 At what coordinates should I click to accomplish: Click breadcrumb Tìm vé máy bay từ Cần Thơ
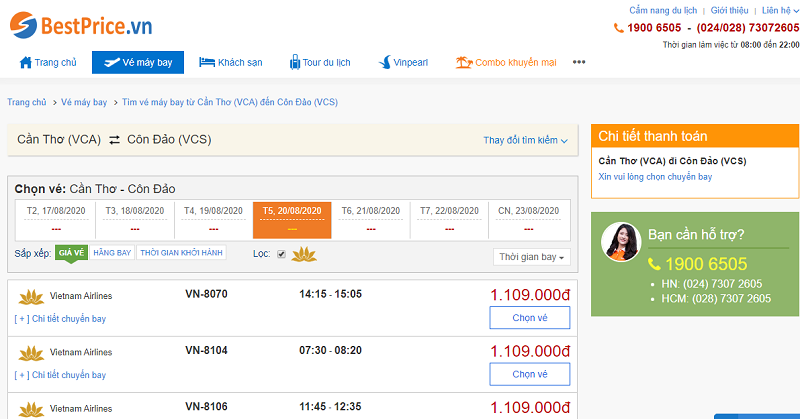click(230, 102)
